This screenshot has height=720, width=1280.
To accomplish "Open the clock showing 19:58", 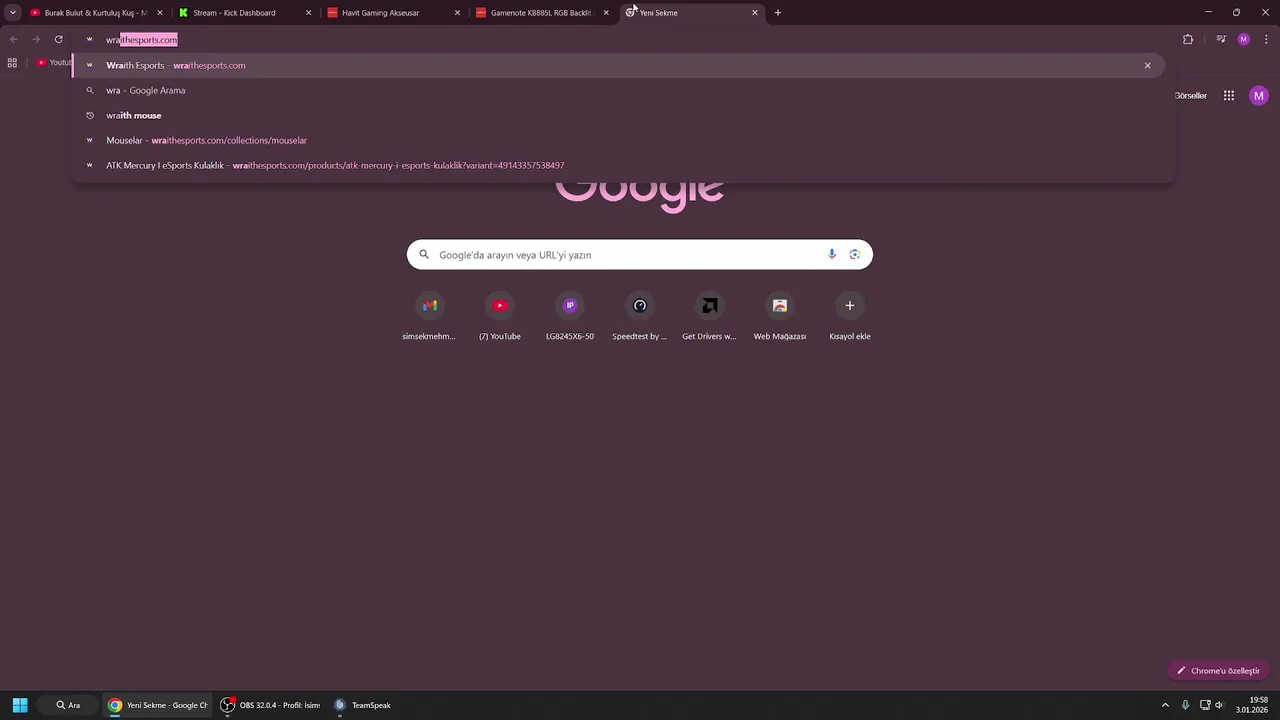I will click(x=1254, y=705).
